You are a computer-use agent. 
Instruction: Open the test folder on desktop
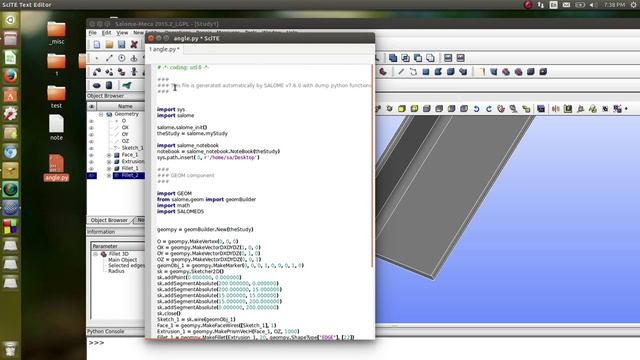click(x=56, y=97)
